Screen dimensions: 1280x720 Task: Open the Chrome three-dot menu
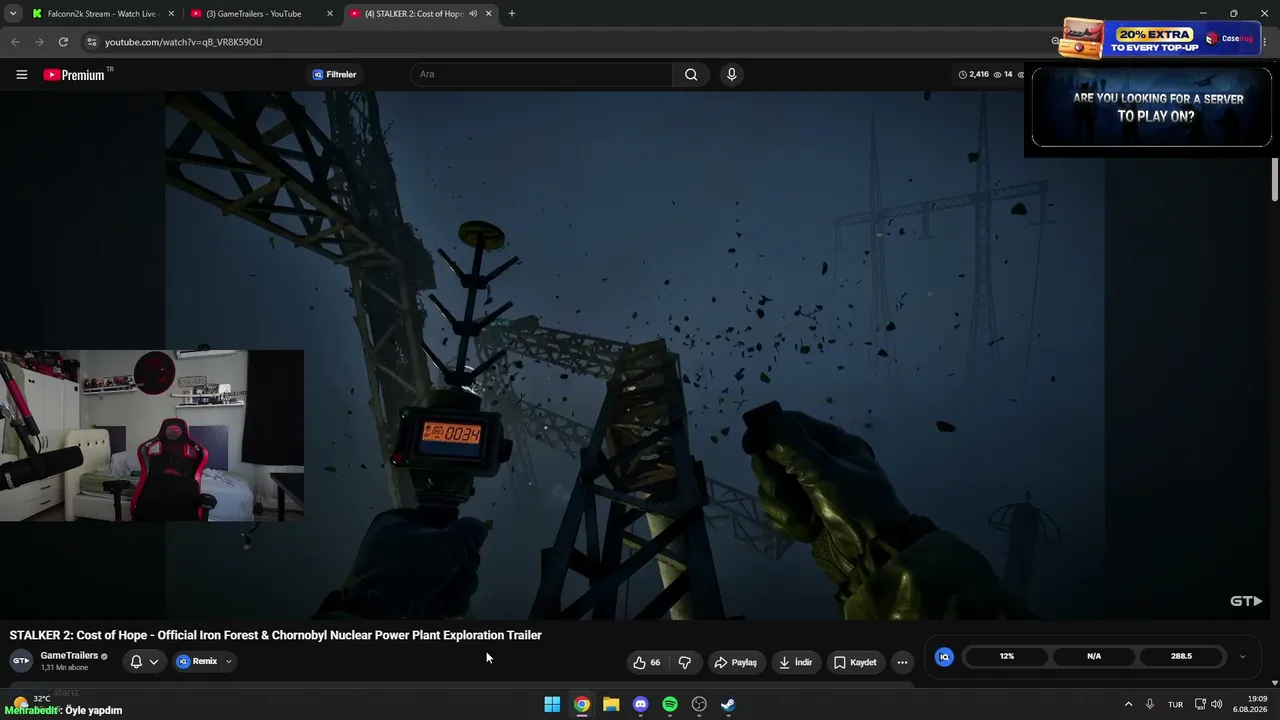click(1265, 42)
